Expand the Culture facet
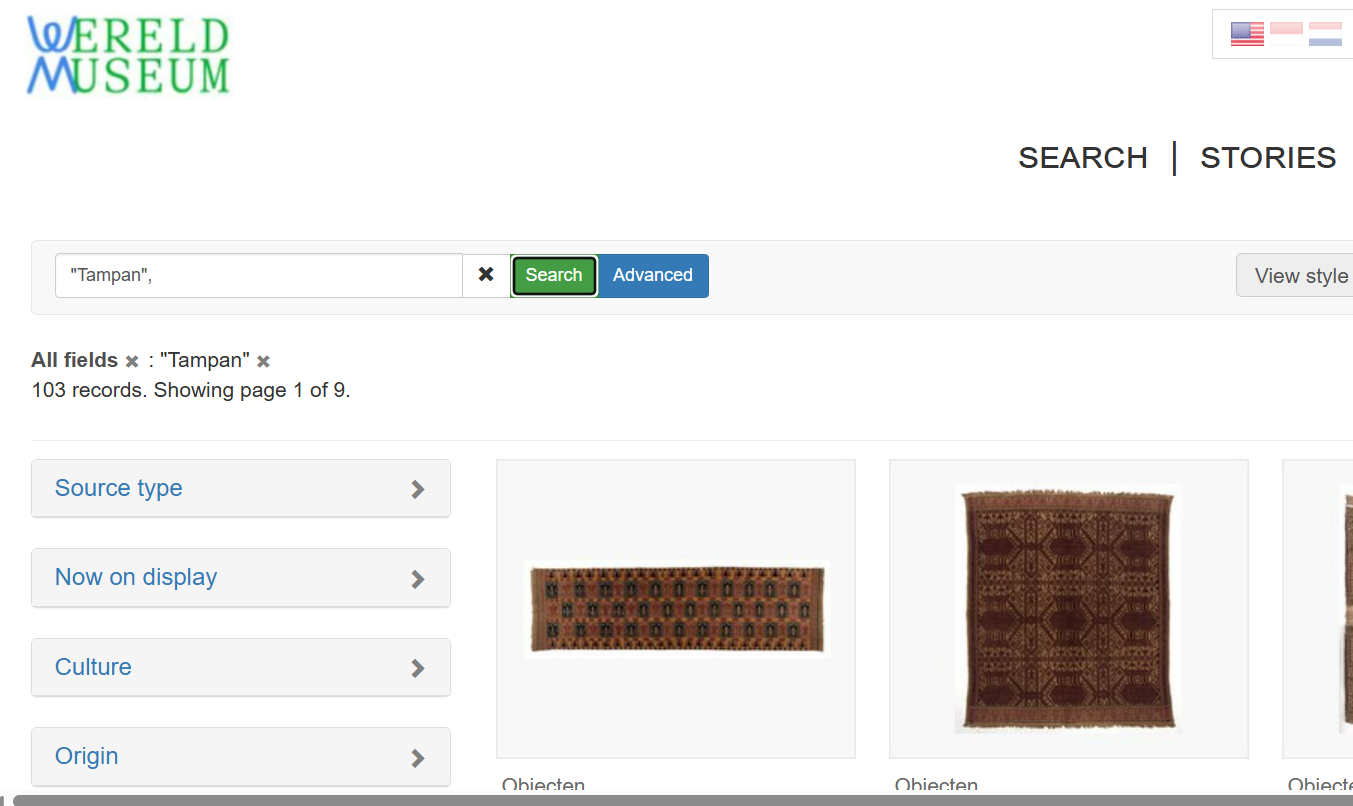 241,667
